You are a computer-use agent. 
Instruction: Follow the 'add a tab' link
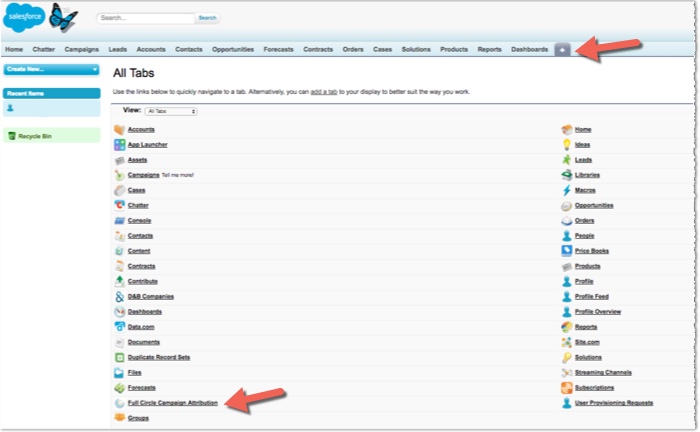coord(321,92)
